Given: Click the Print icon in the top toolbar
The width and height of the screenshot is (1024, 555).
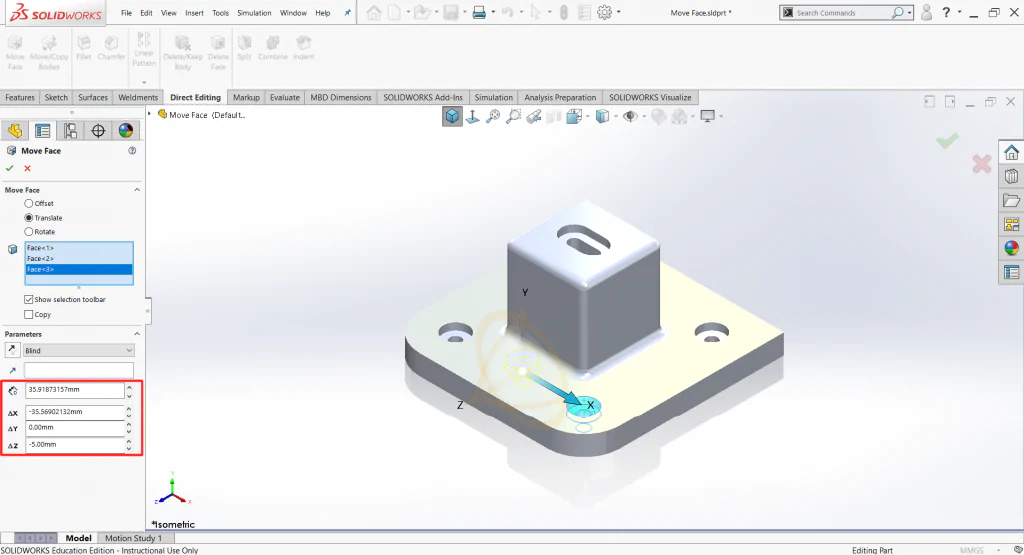Looking at the screenshot, I should (x=479, y=12).
